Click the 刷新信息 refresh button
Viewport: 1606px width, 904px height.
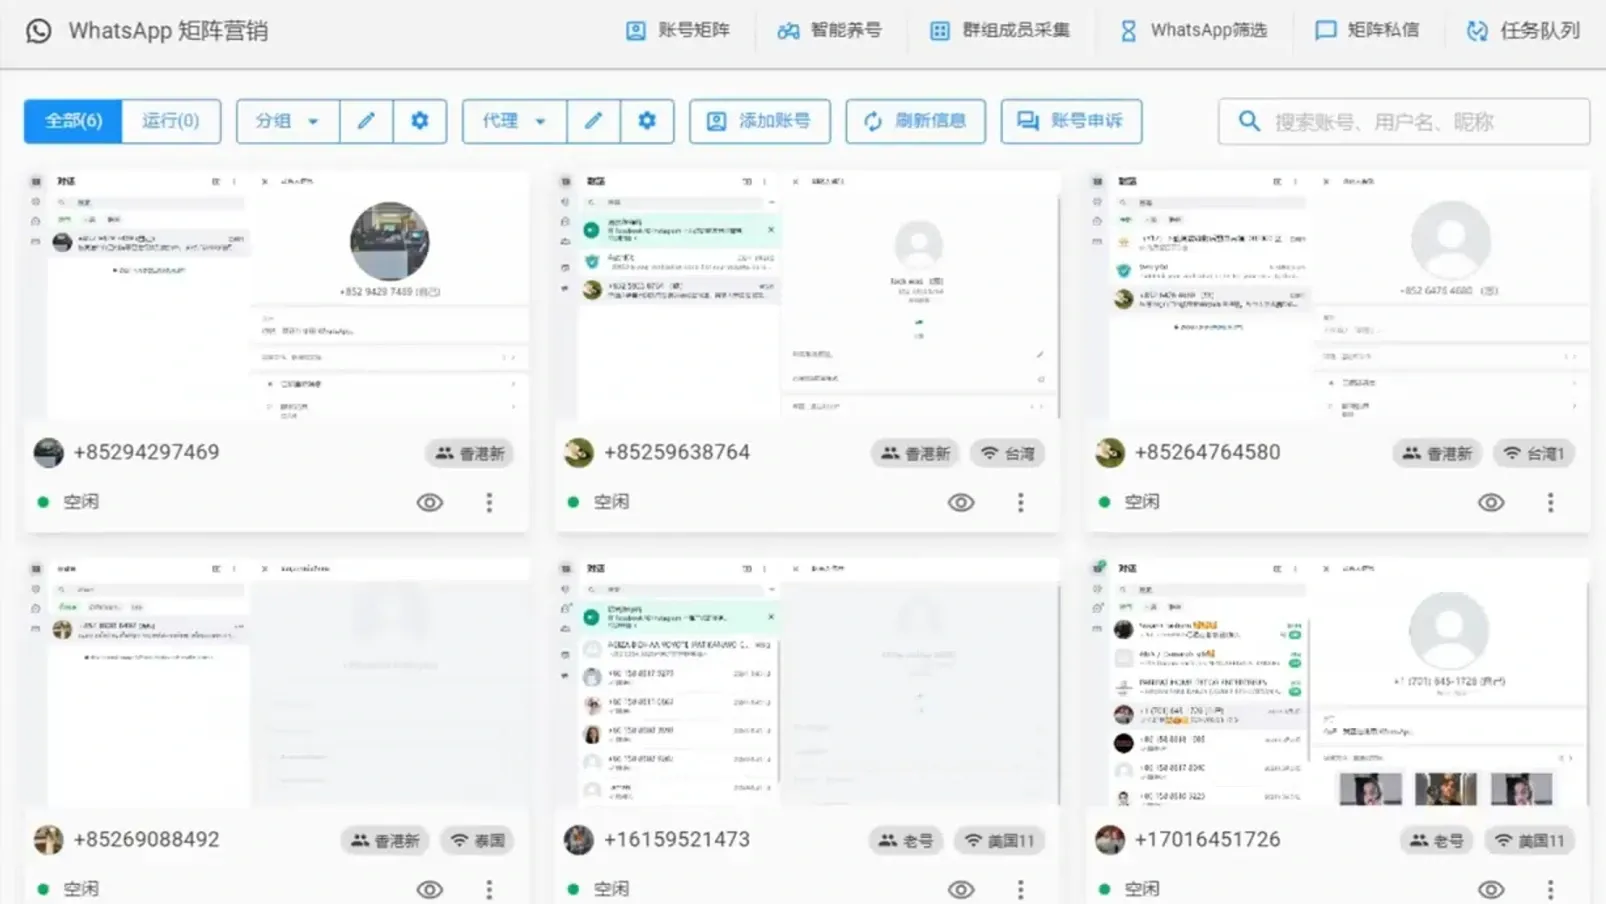(915, 121)
